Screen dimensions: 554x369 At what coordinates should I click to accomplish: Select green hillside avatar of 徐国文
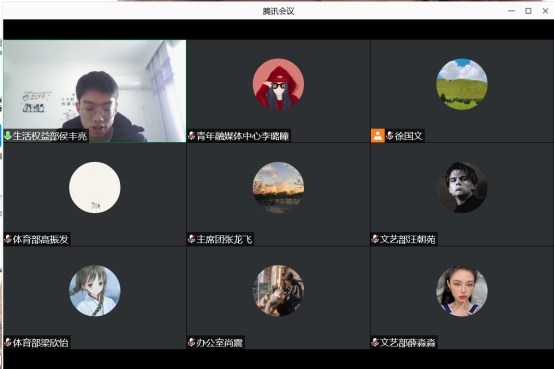(462, 84)
